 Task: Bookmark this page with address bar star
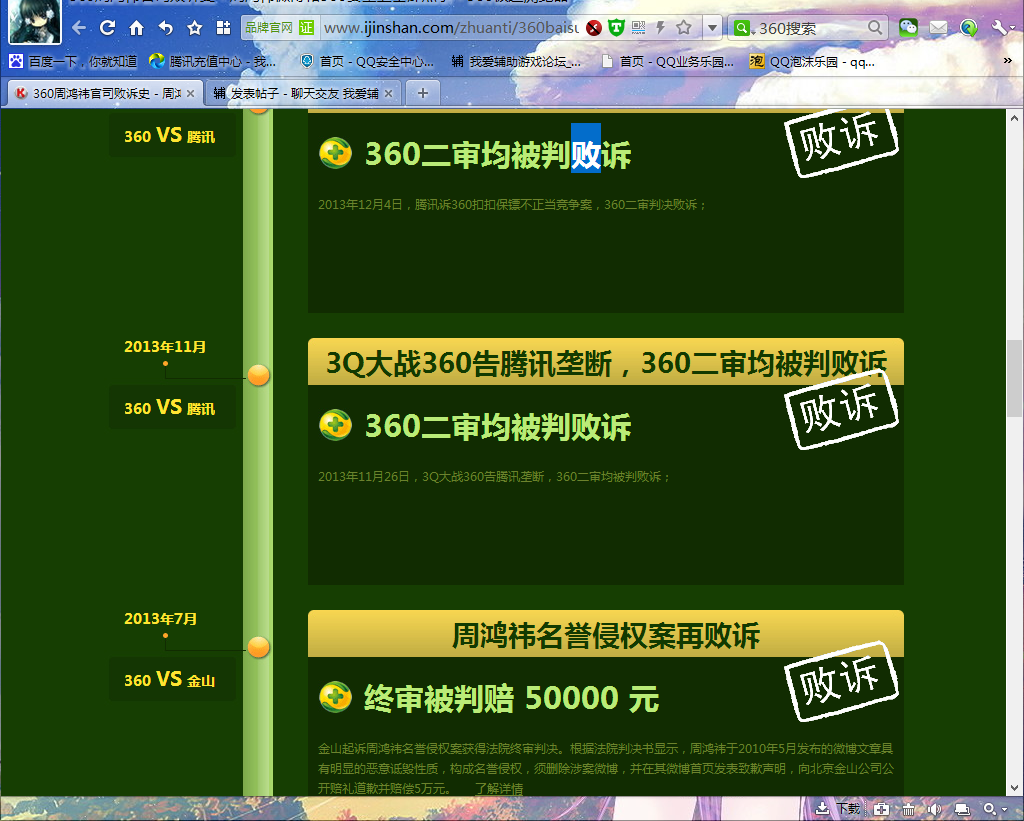684,27
